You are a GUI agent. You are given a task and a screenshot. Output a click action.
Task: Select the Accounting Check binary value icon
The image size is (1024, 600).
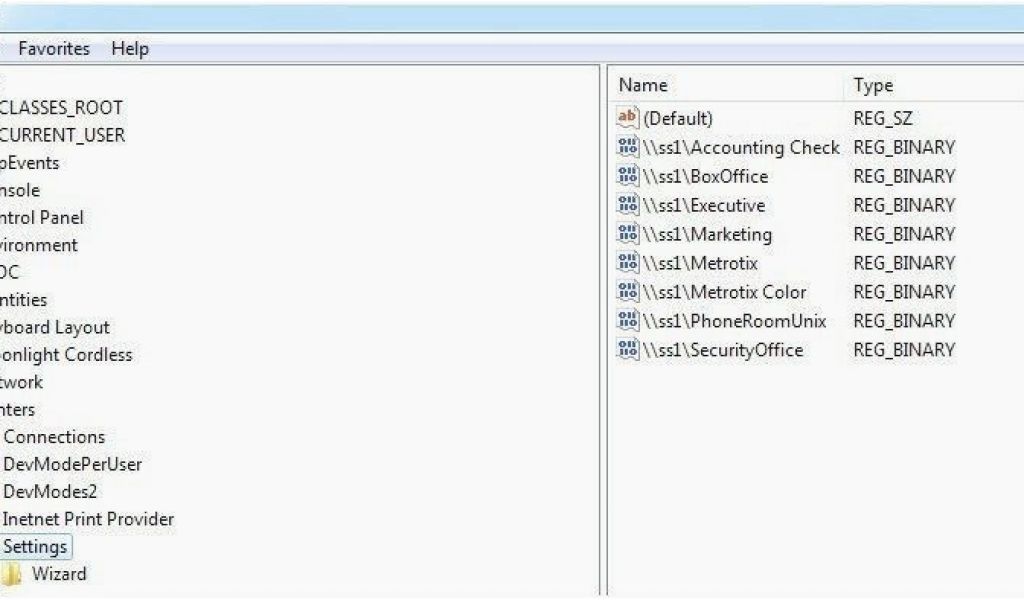point(628,147)
